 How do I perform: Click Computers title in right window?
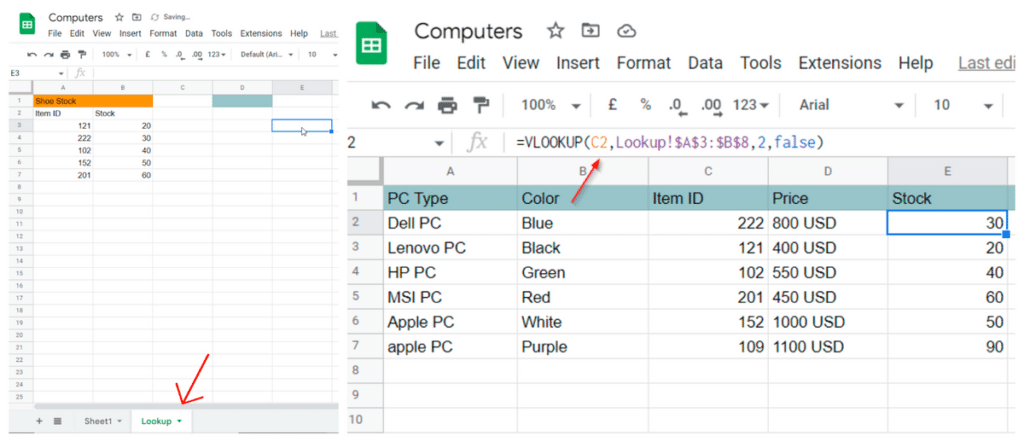(468, 31)
